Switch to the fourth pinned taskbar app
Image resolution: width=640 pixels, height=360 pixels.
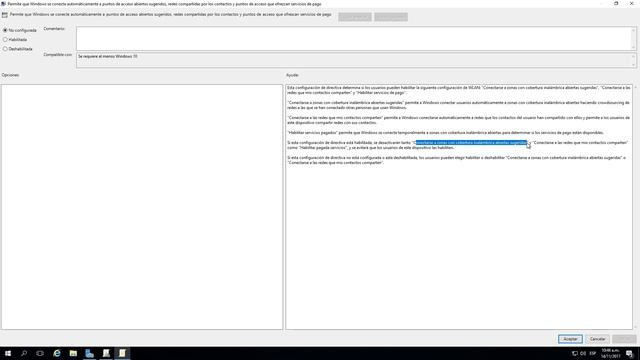pyautogui.click(x=106, y=353)
